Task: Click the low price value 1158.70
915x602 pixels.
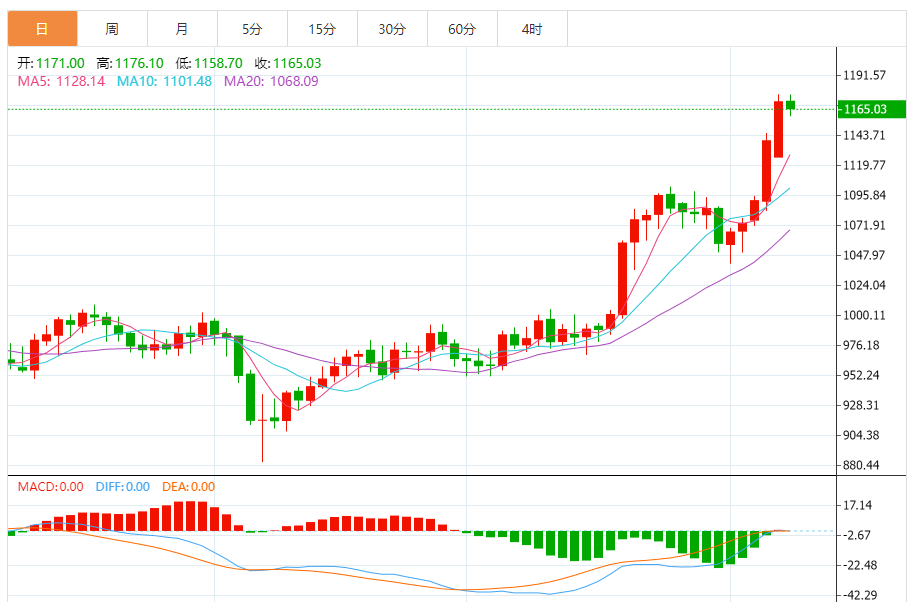Action: point(218,63)
